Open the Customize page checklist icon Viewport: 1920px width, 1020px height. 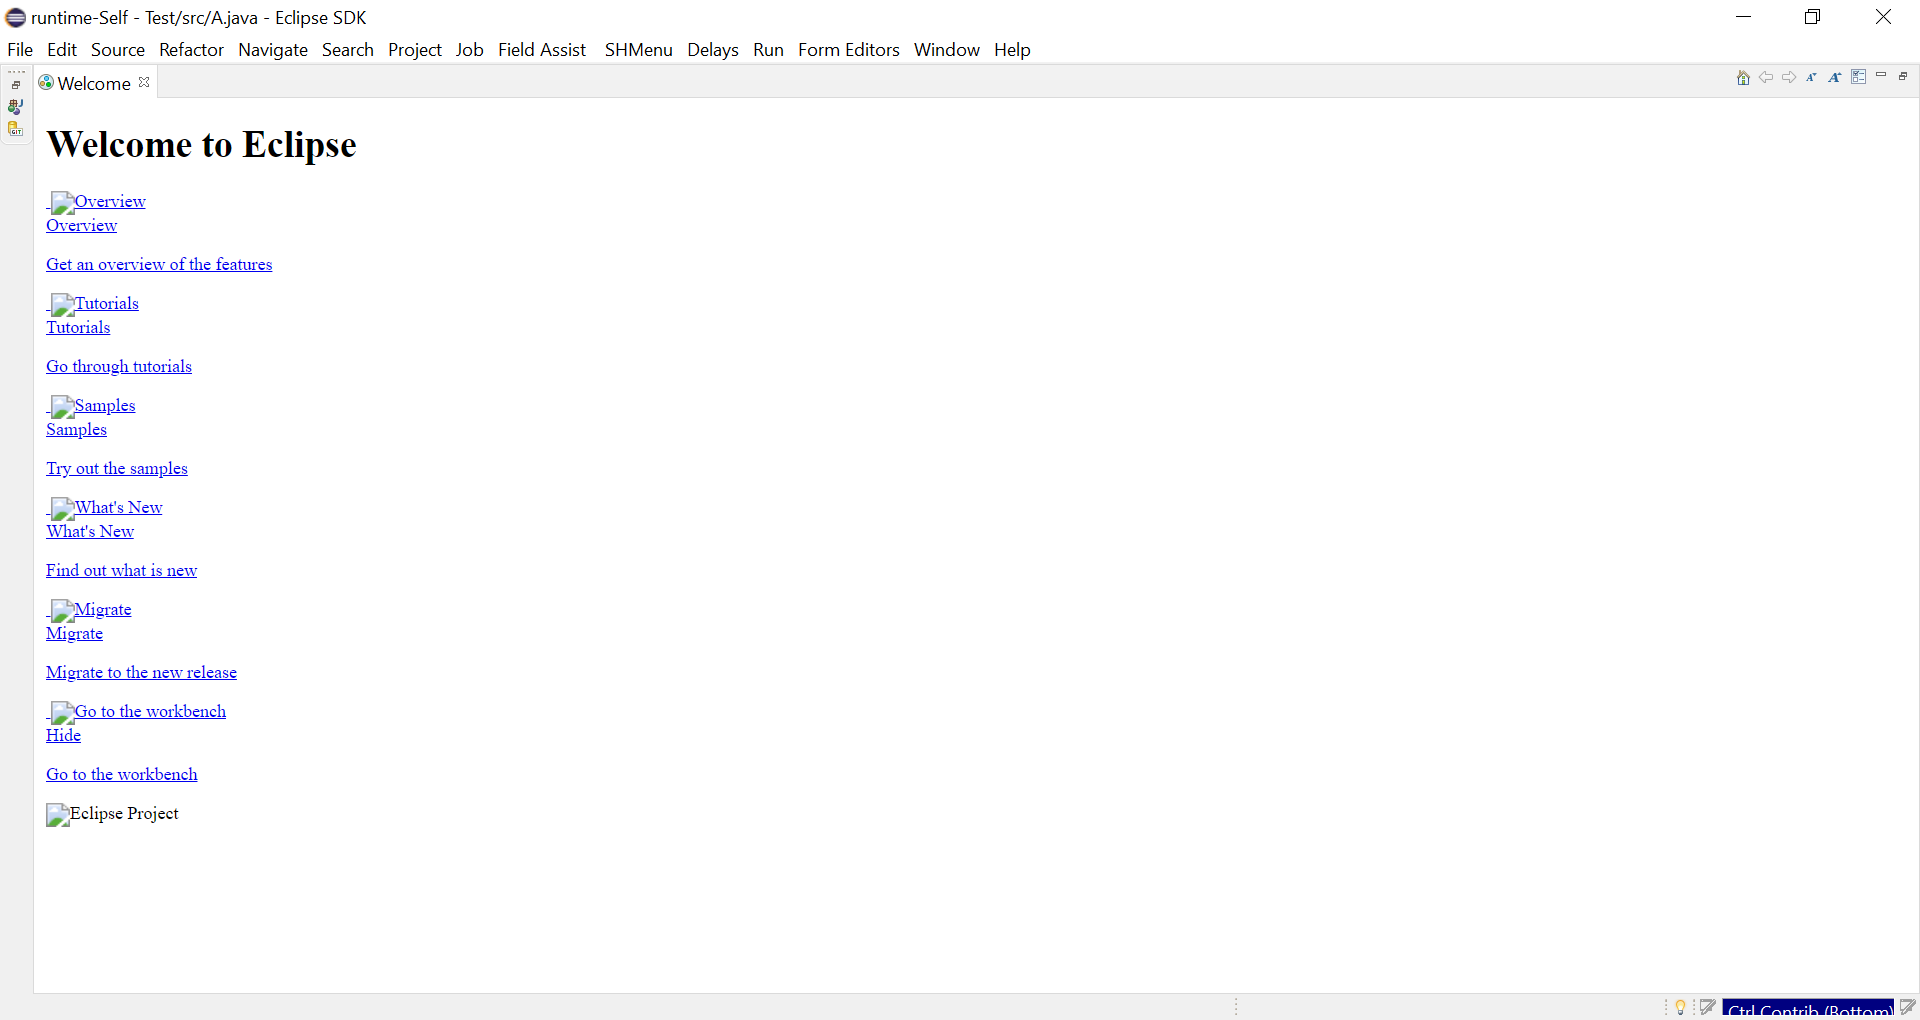1858,77
